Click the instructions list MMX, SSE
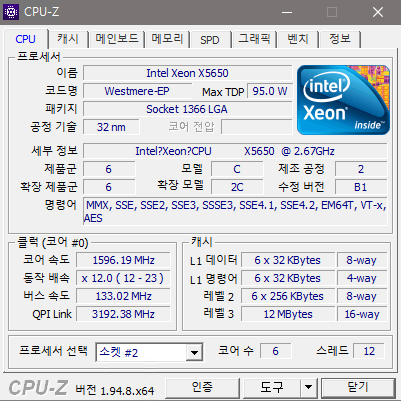Viewport: 401px width, 401px height. point(235,211)
